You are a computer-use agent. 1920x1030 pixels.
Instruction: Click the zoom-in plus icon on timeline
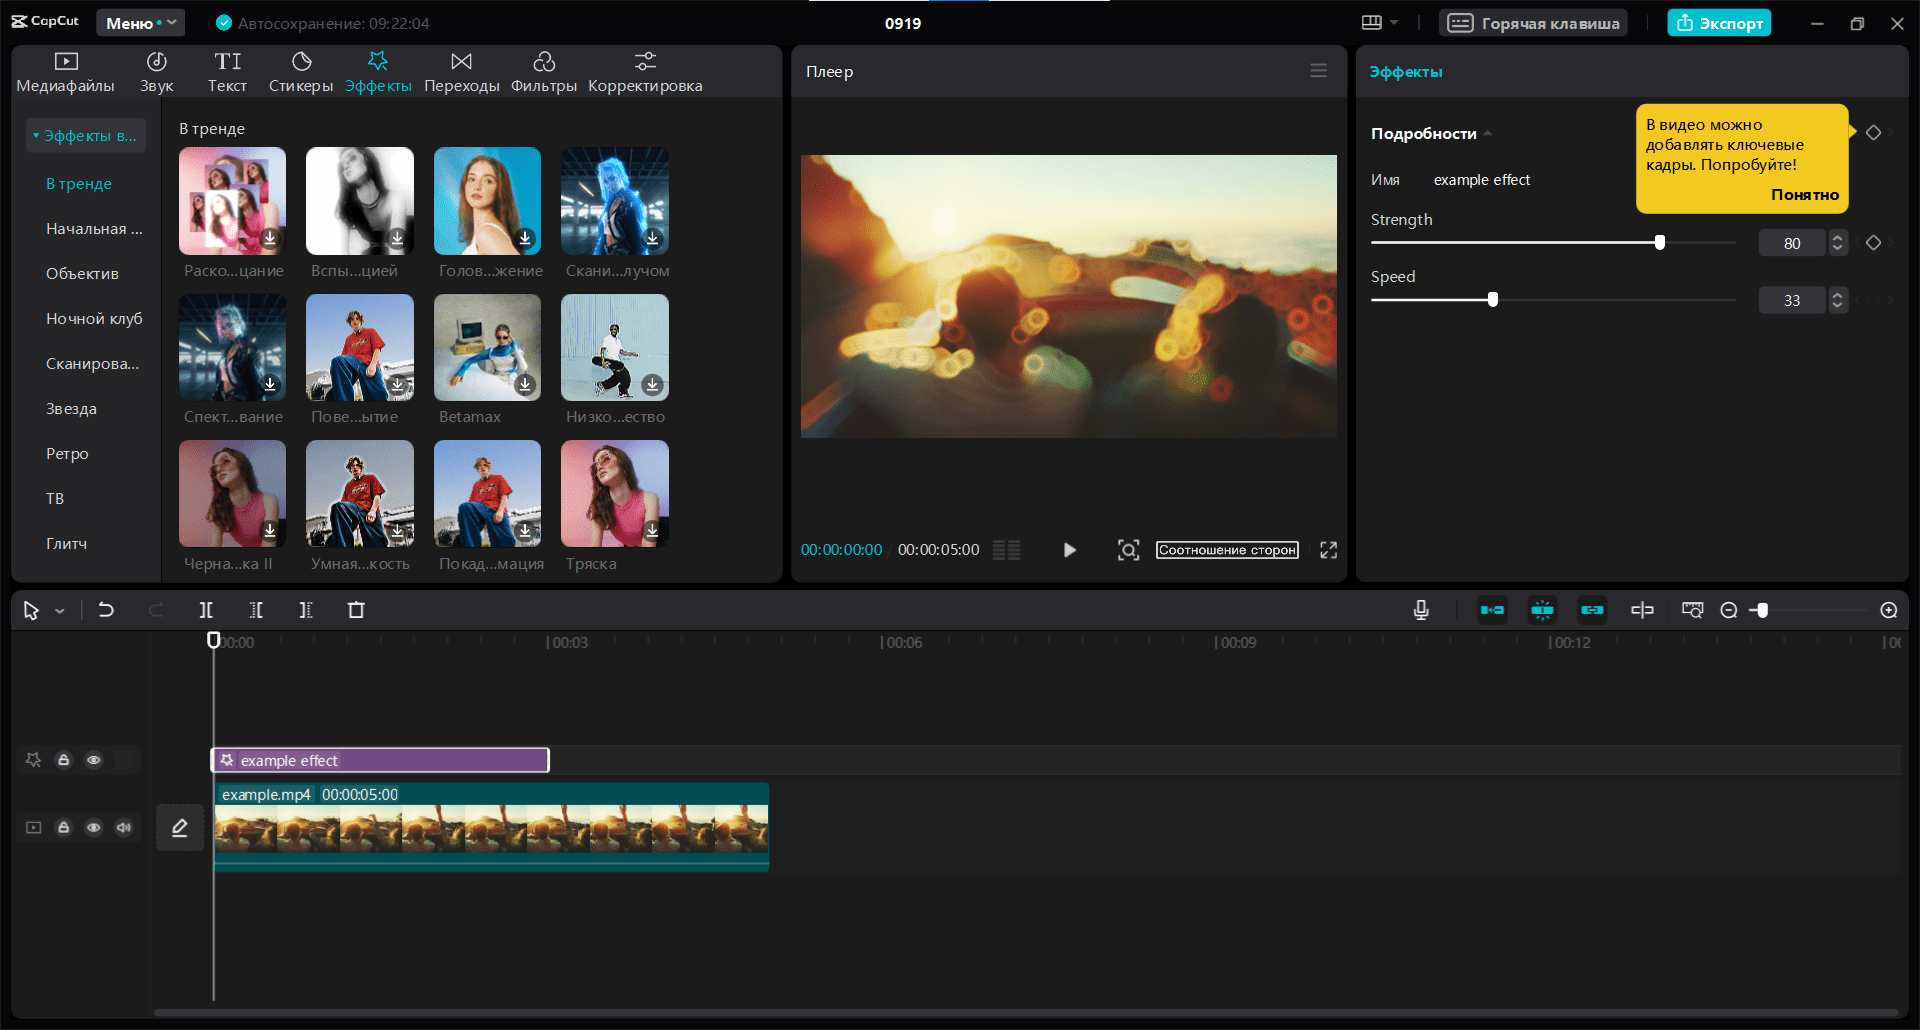coord(1888,610)
